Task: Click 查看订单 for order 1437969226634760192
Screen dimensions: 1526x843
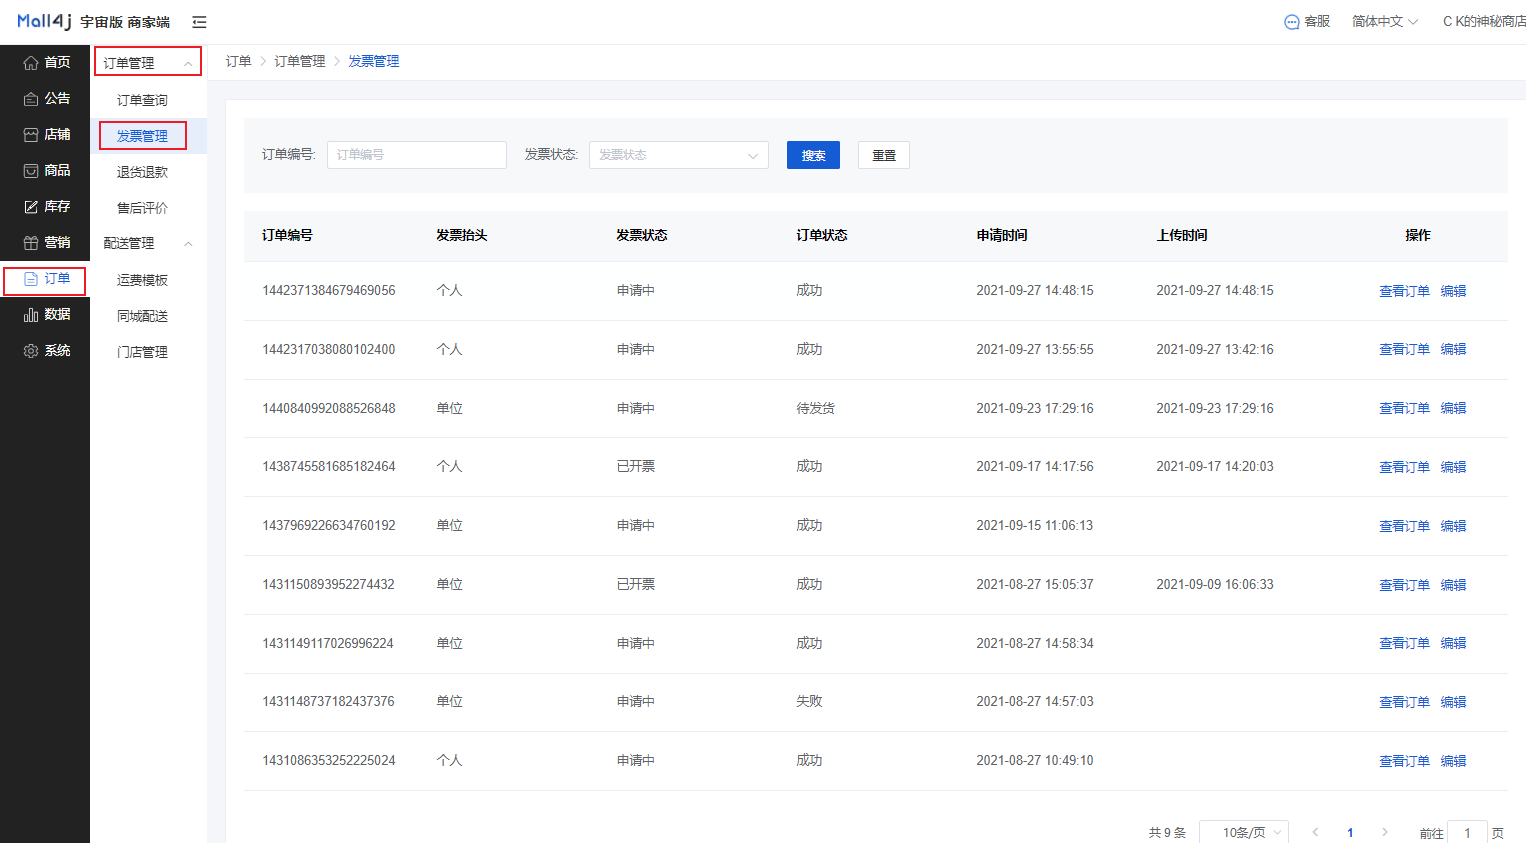Action: [x=1404, y=526]
